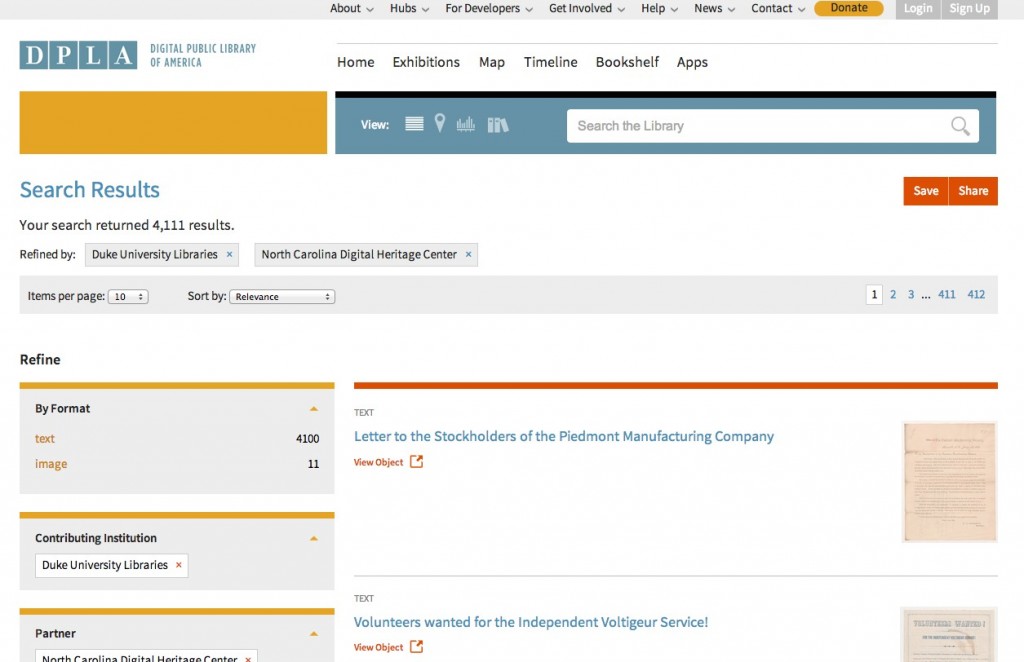Click the search magnifier icon
The height and width of the screenshot is (662, 1024).
(959, 126)
